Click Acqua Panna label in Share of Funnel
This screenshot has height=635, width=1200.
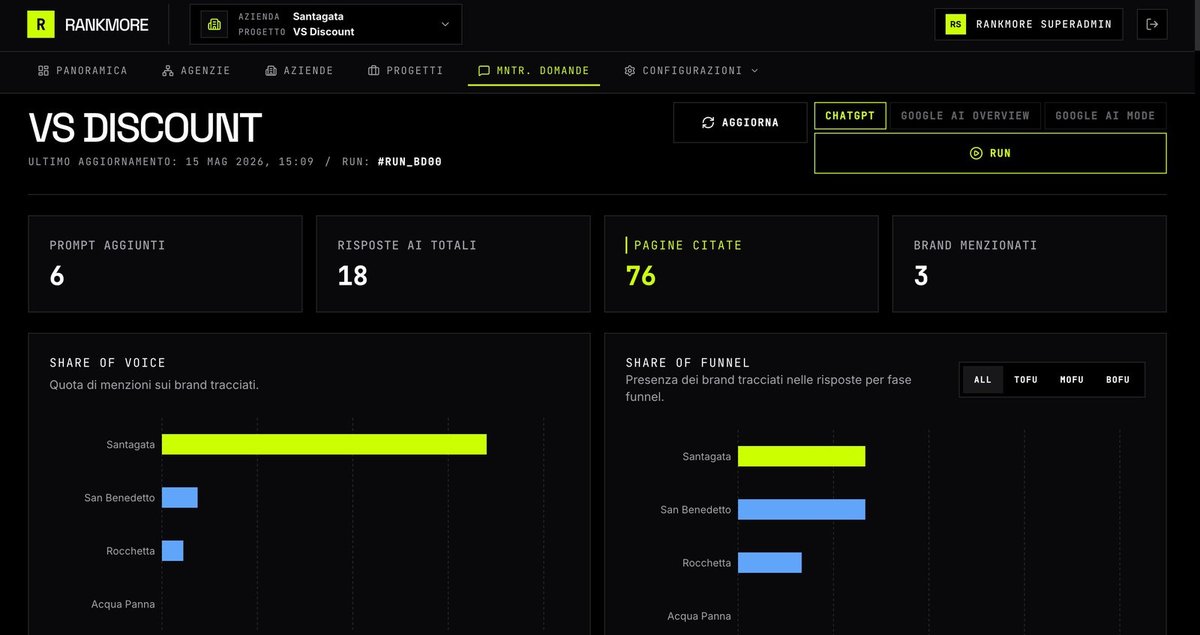pyautogui.click(x=699, y=616)
